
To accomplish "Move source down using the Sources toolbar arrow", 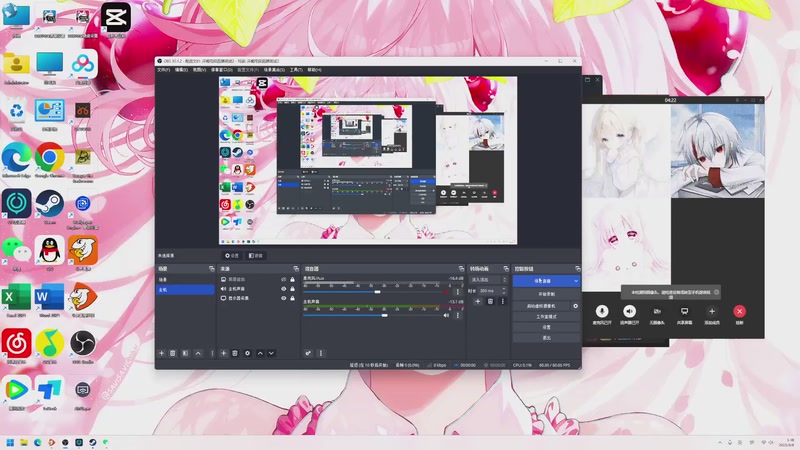I will [x=271, y=353].
